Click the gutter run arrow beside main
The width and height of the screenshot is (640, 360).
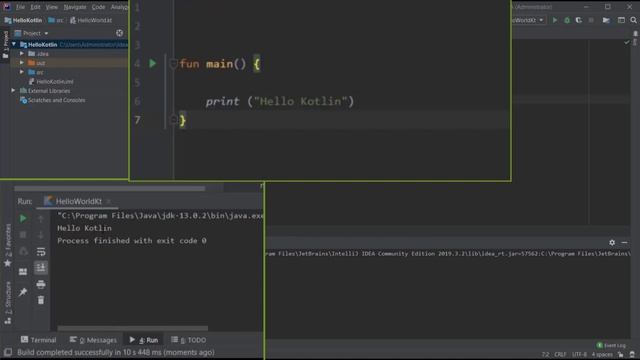pos(152,63)
